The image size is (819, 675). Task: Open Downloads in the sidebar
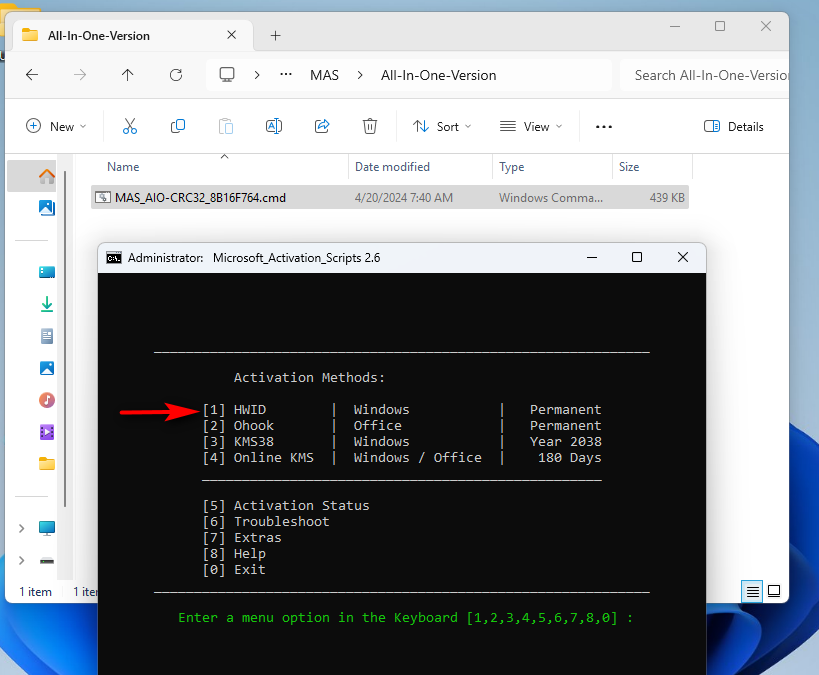click(46, 304)
